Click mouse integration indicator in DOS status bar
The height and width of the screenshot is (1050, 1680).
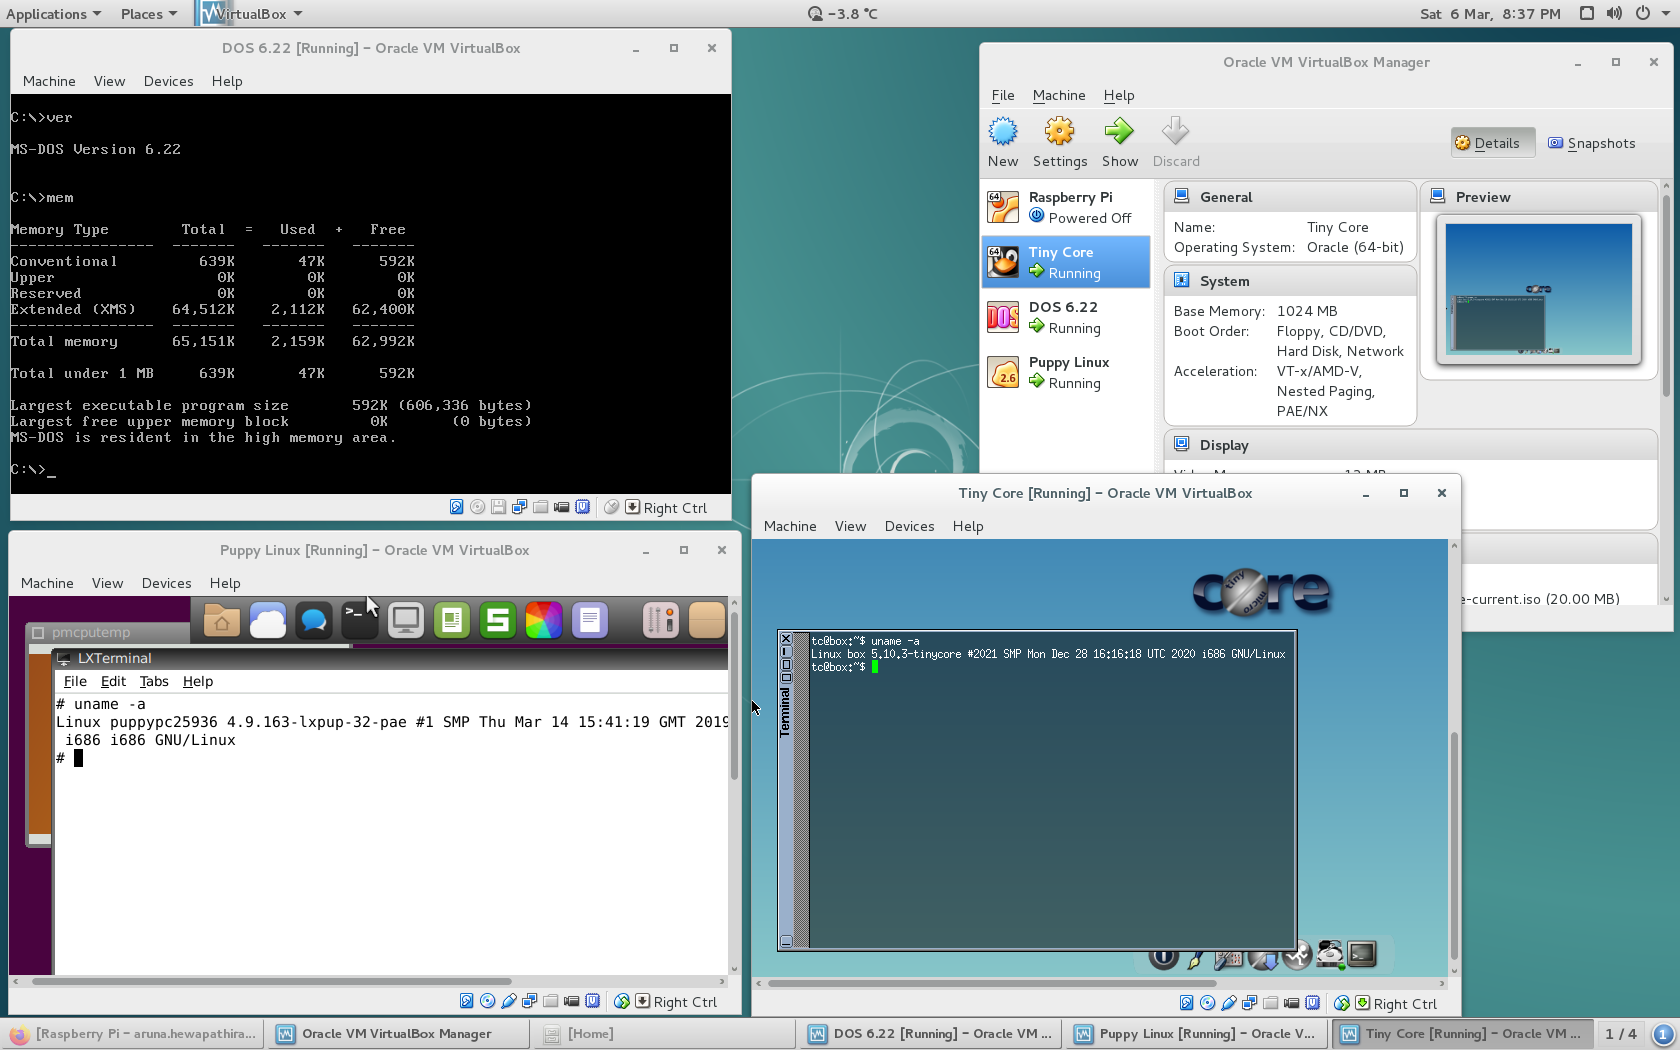611,507
